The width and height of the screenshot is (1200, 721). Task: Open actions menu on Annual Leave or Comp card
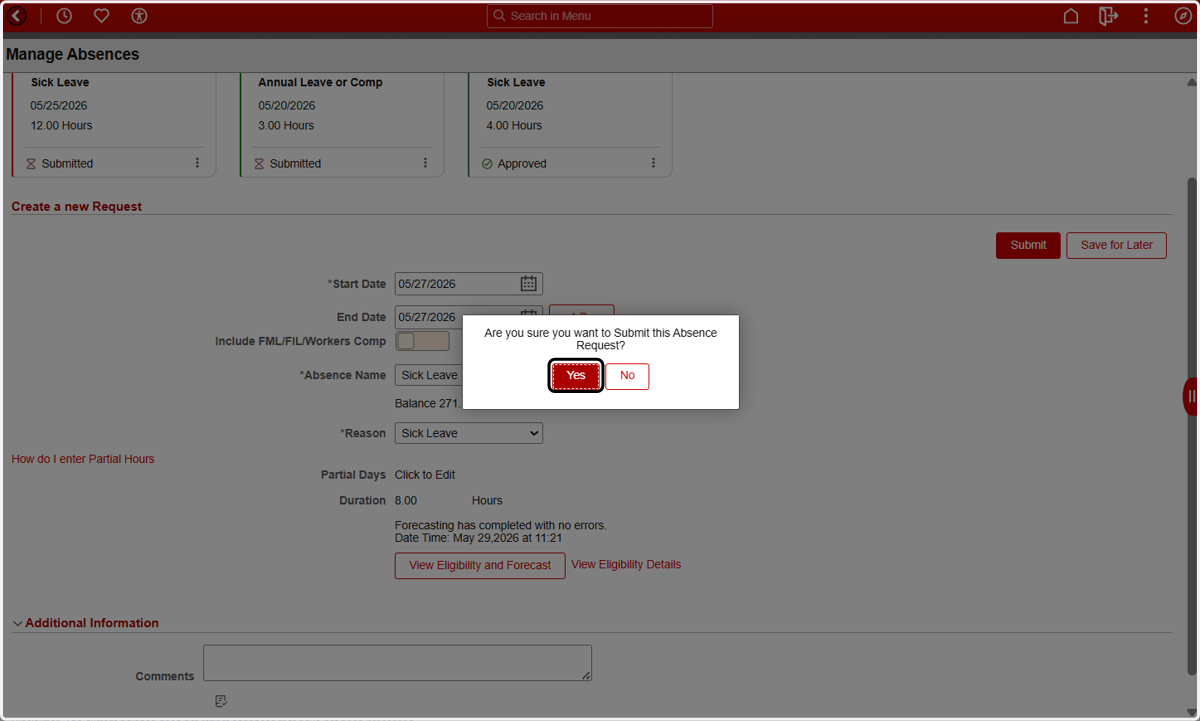click(425, 163)
